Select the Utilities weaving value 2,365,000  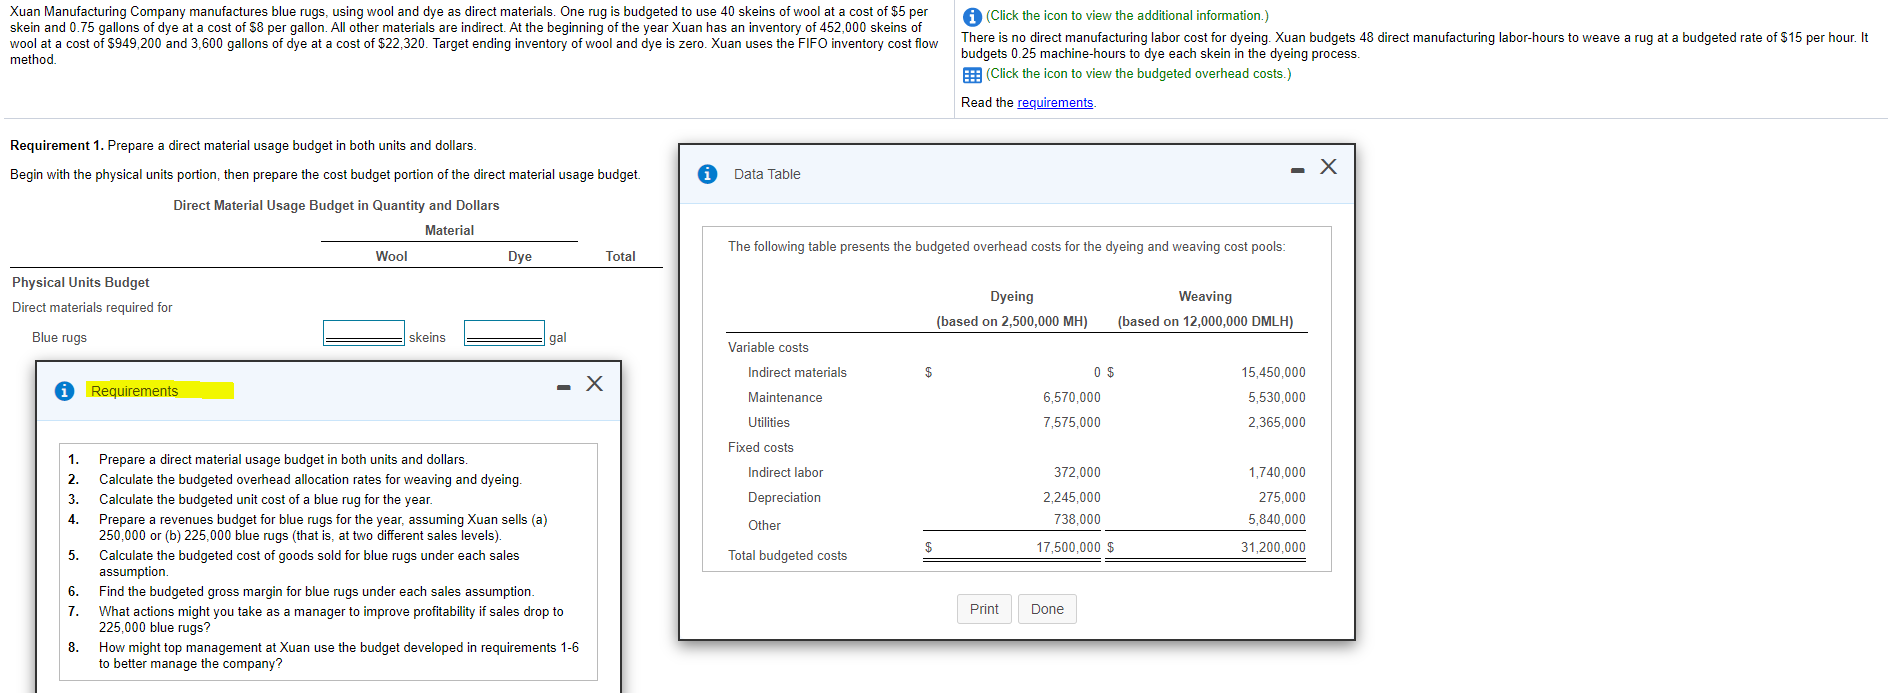pos(1277,423)
